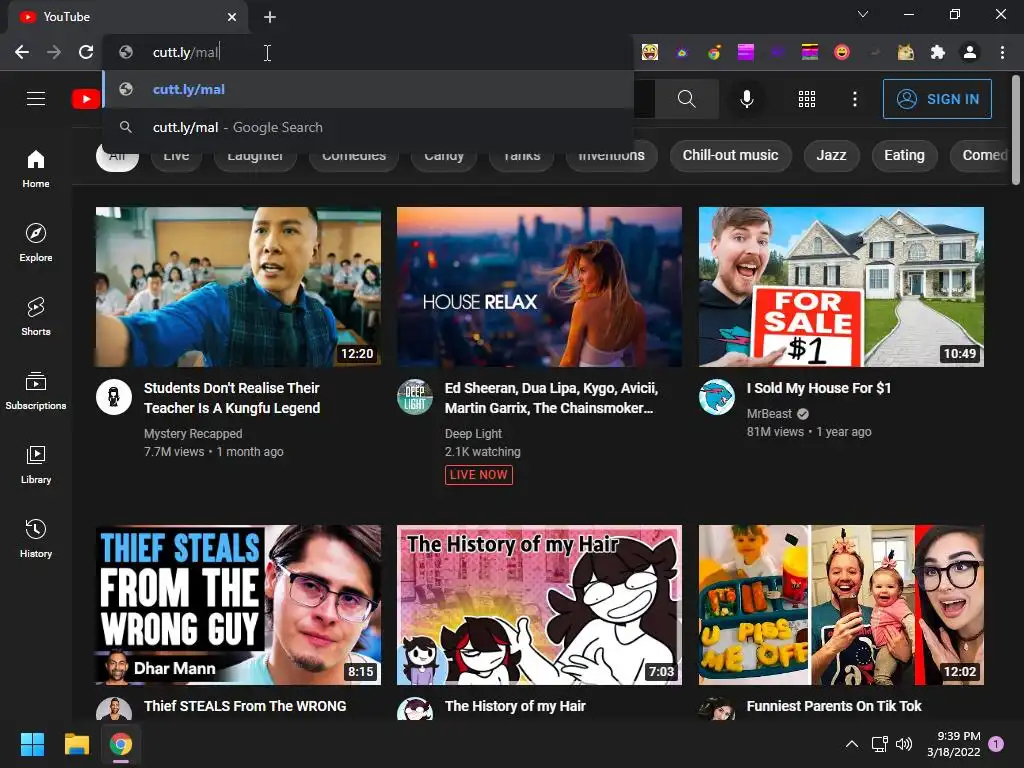1024x768 pixels.
Task: Open the YouTube apps grid icon
Action: [807, 99]
